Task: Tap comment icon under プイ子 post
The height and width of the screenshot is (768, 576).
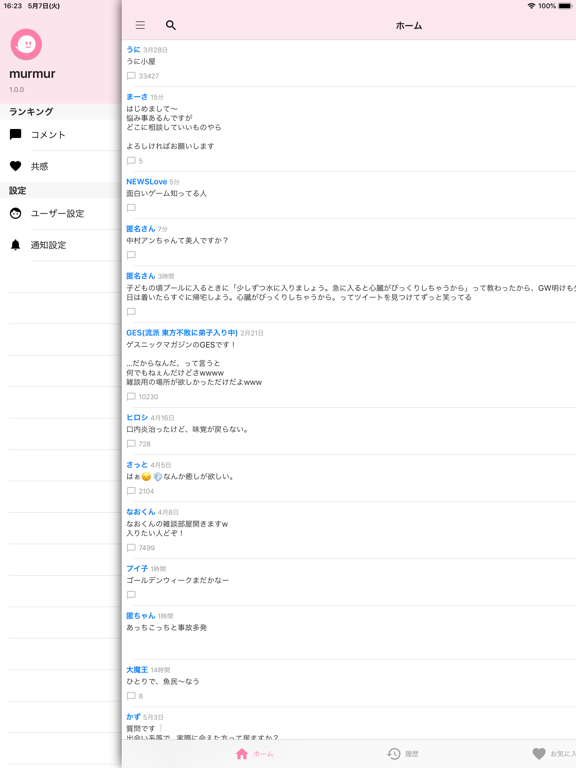Action: 131,595
